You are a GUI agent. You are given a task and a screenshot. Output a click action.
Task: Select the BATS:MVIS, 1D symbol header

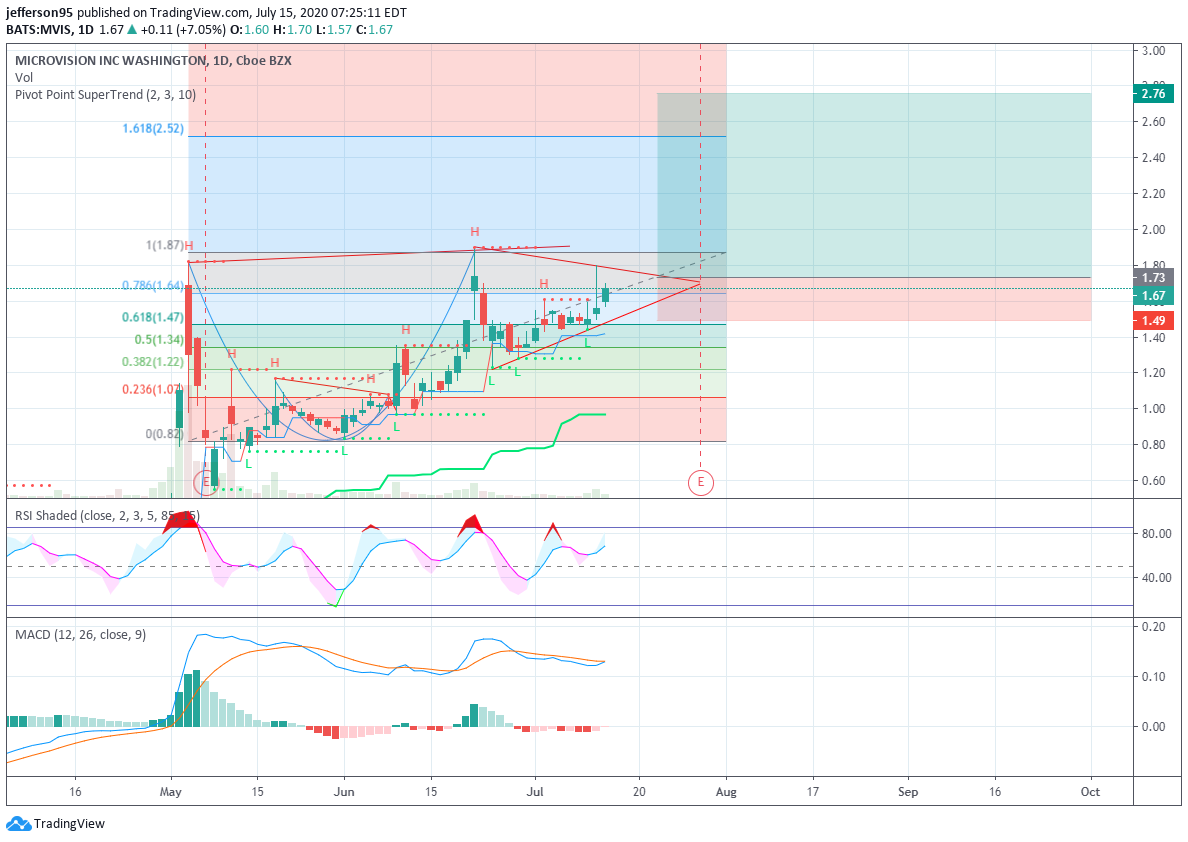(50, 30)
